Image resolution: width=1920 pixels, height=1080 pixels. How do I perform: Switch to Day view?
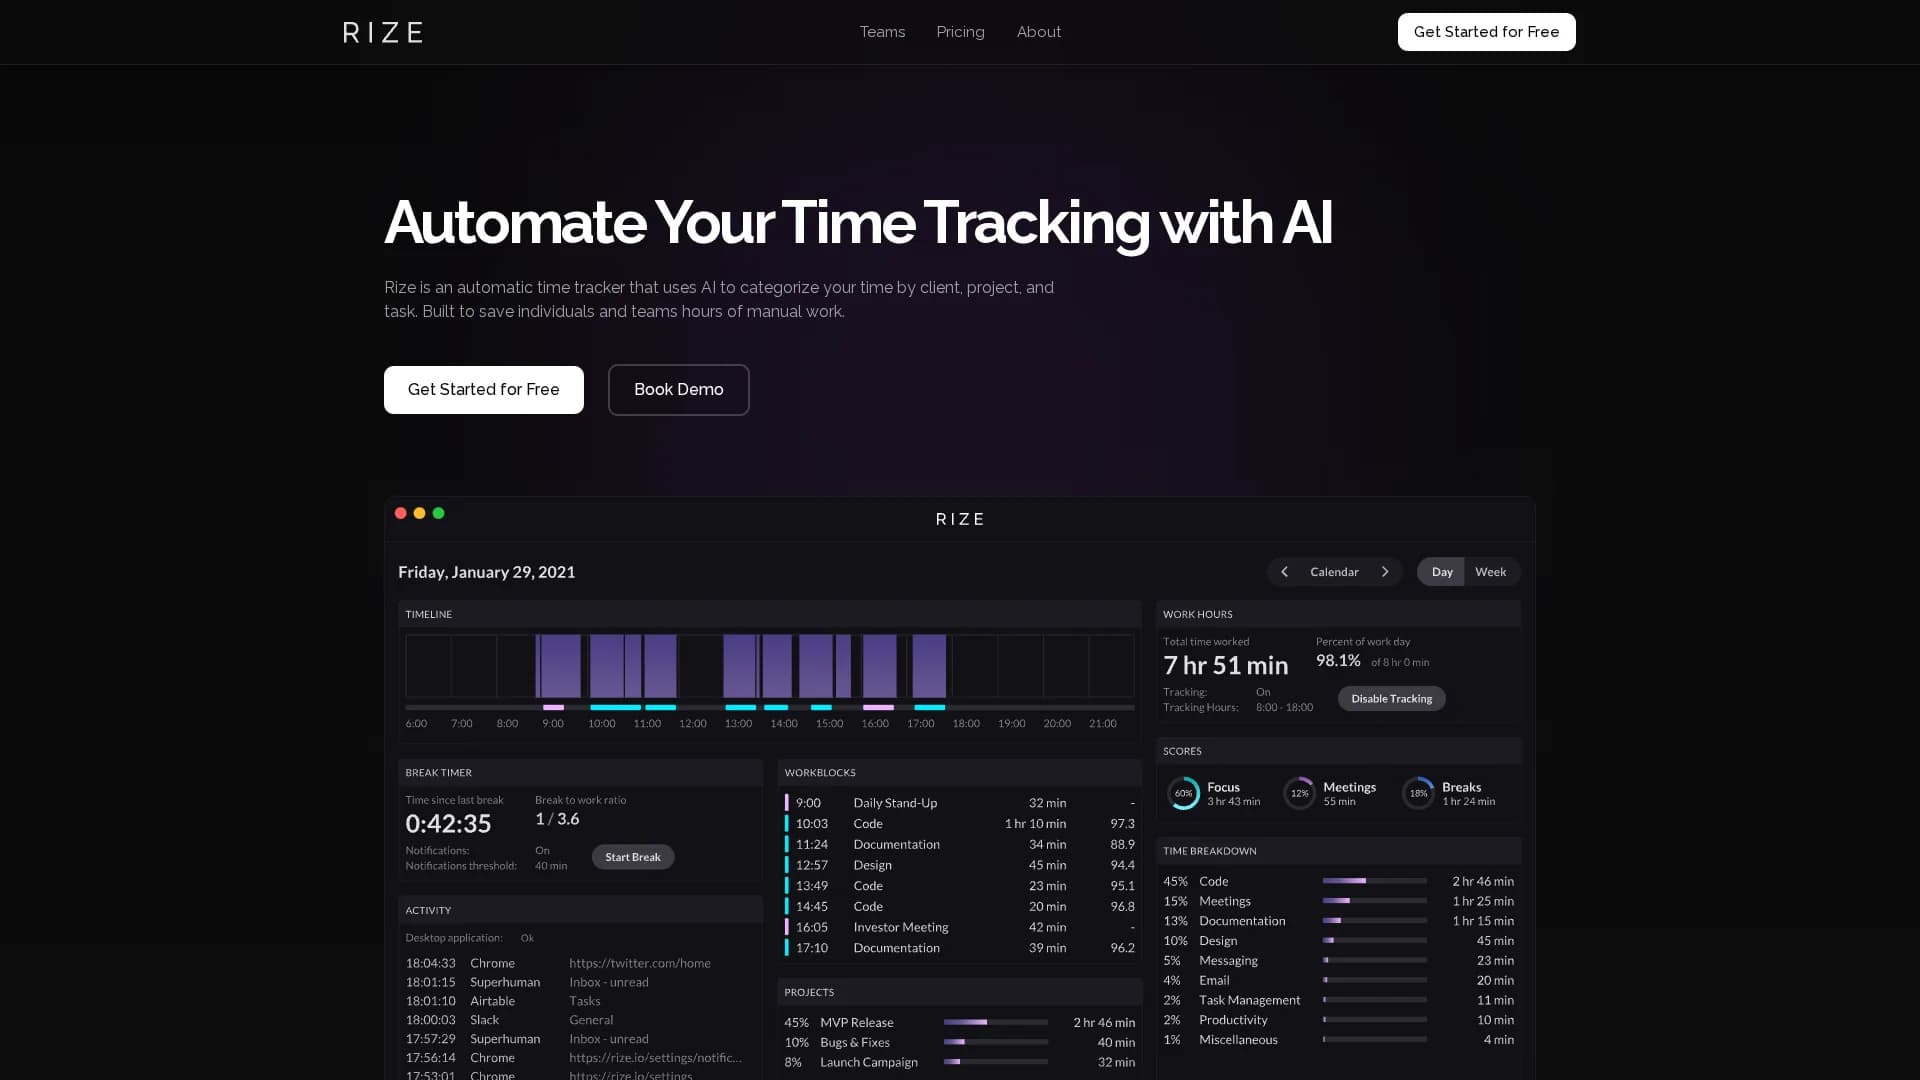tap(1441, 572)
